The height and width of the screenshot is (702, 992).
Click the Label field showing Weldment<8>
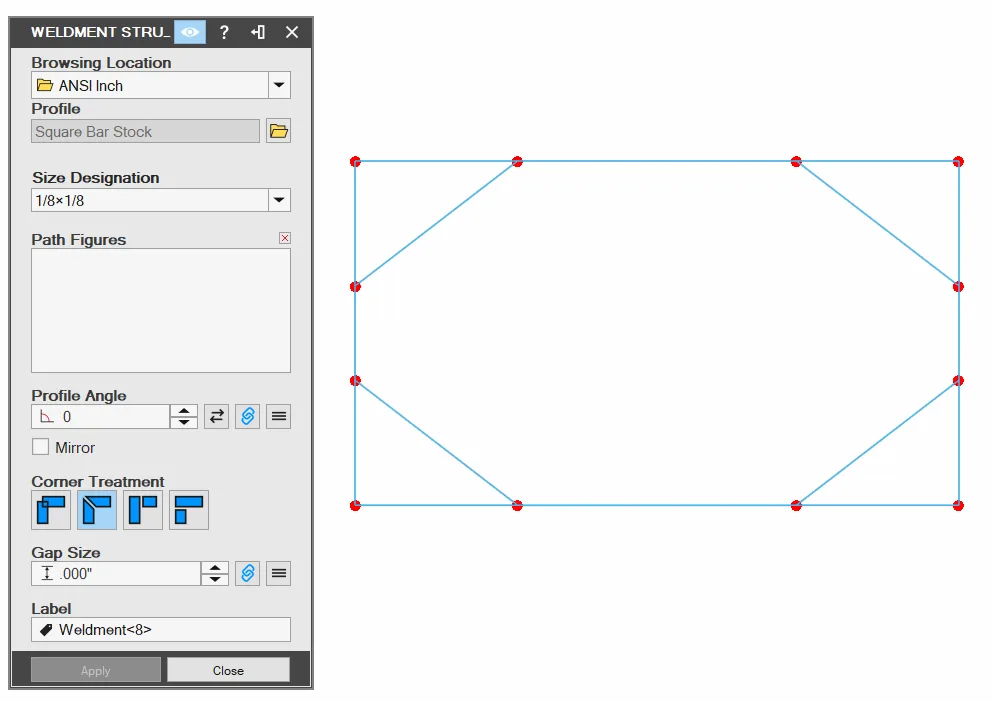point(161,630)
